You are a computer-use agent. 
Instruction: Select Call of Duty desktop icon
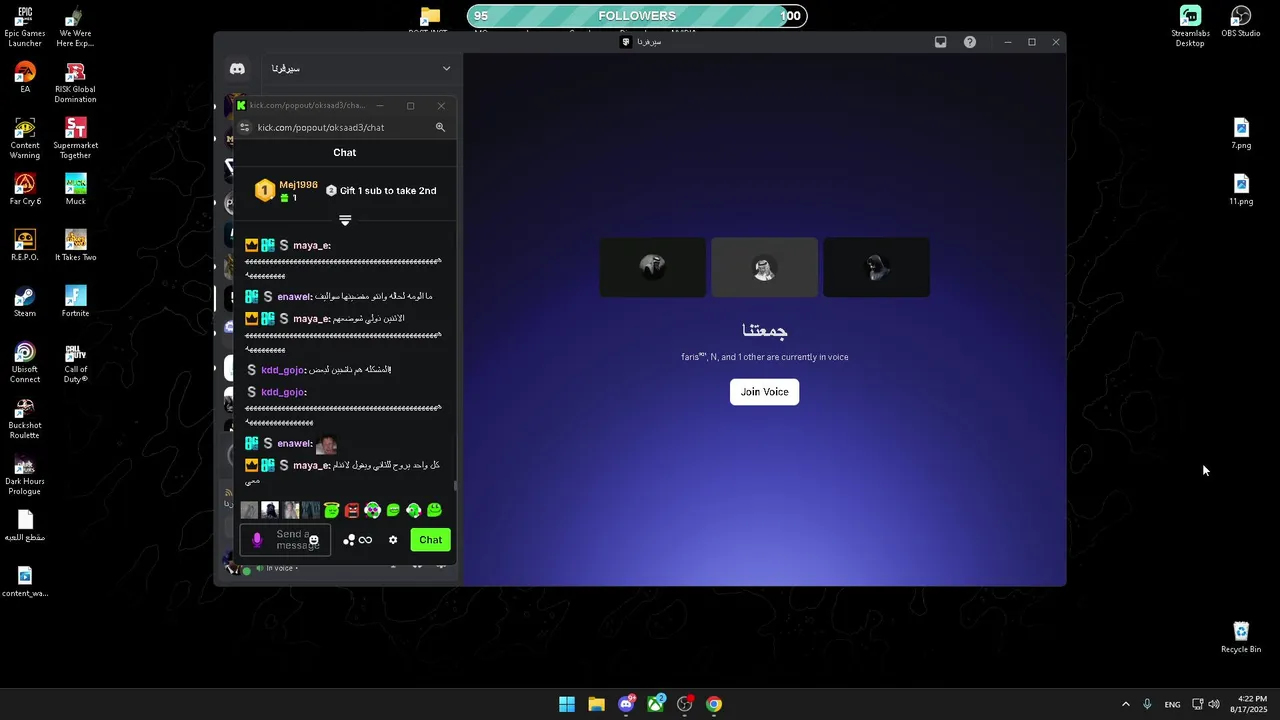tap(75, 363)
